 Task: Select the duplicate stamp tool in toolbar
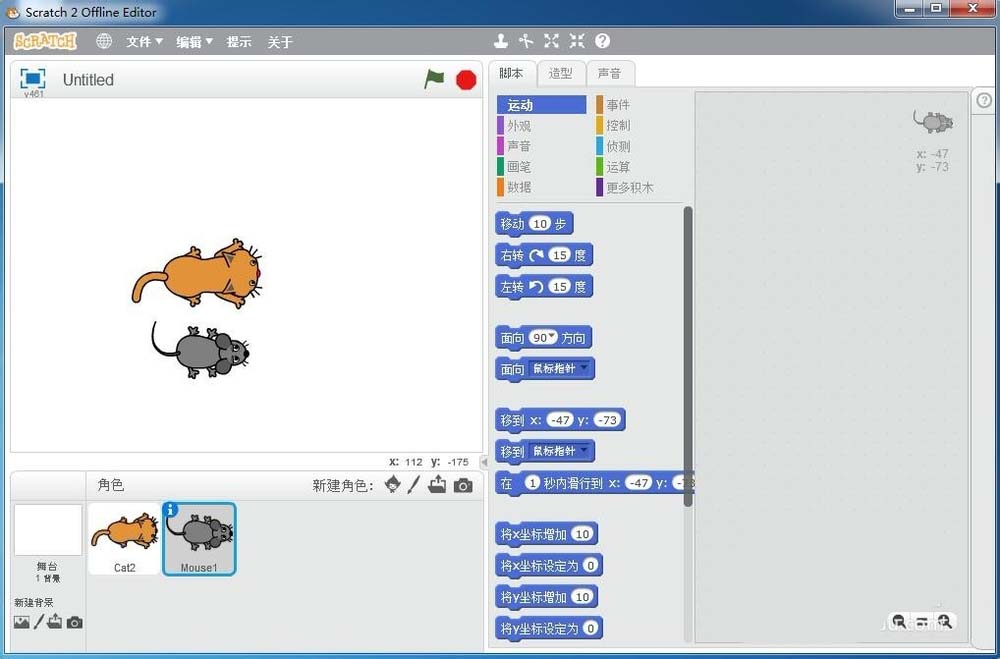501,41
